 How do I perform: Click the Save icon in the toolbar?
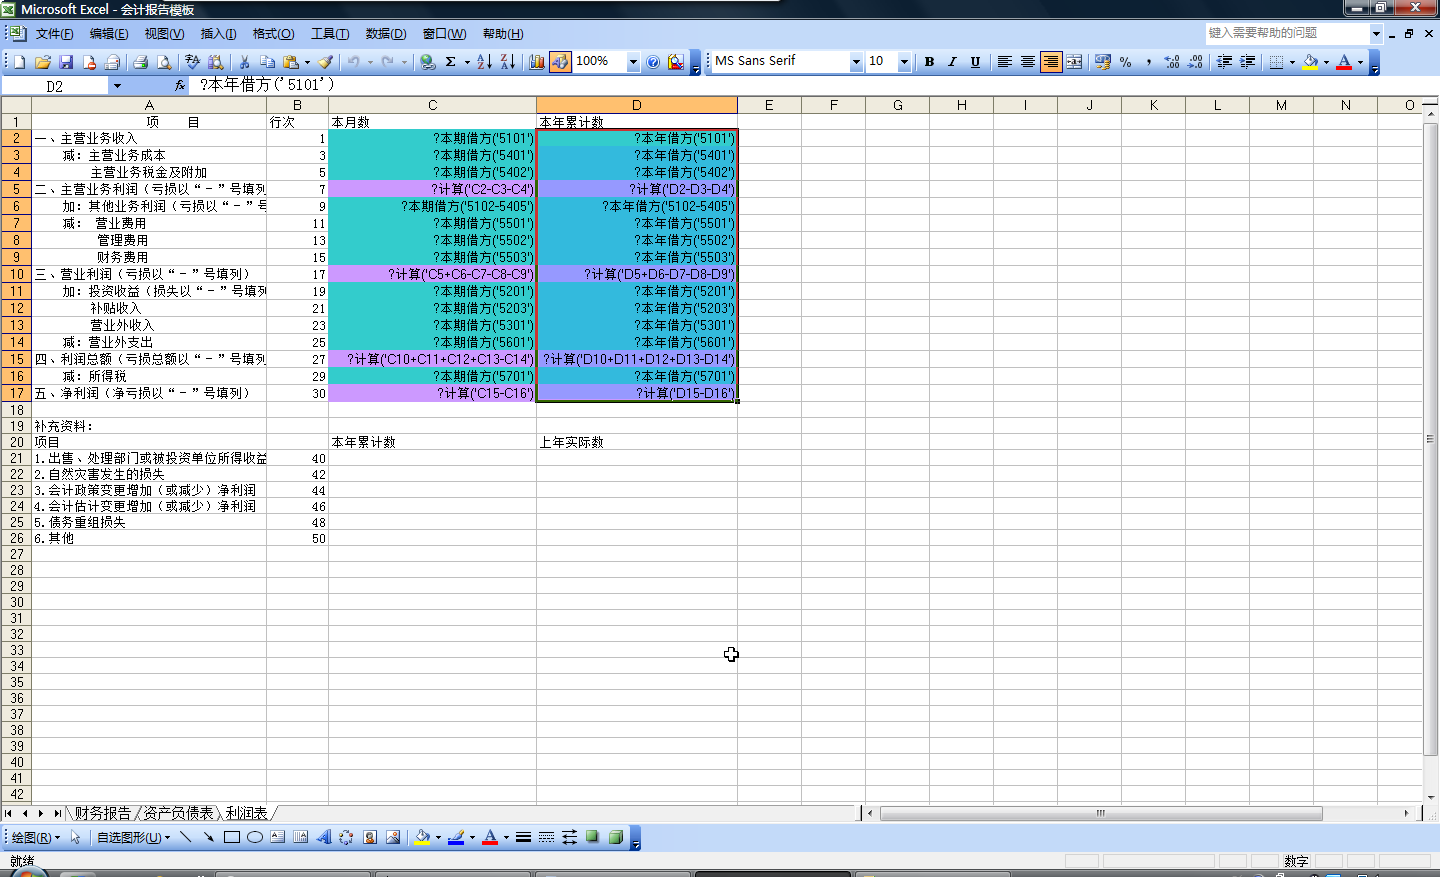click(66, 62)
